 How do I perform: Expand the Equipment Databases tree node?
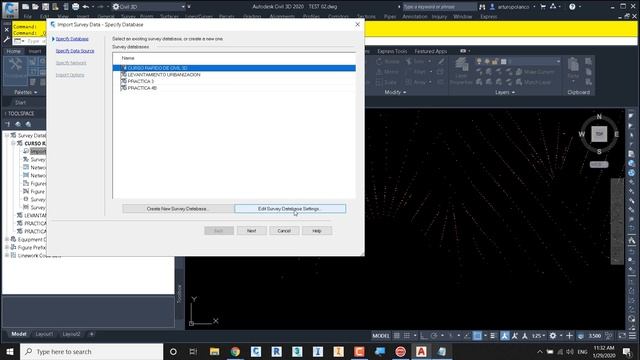[7, 239]
